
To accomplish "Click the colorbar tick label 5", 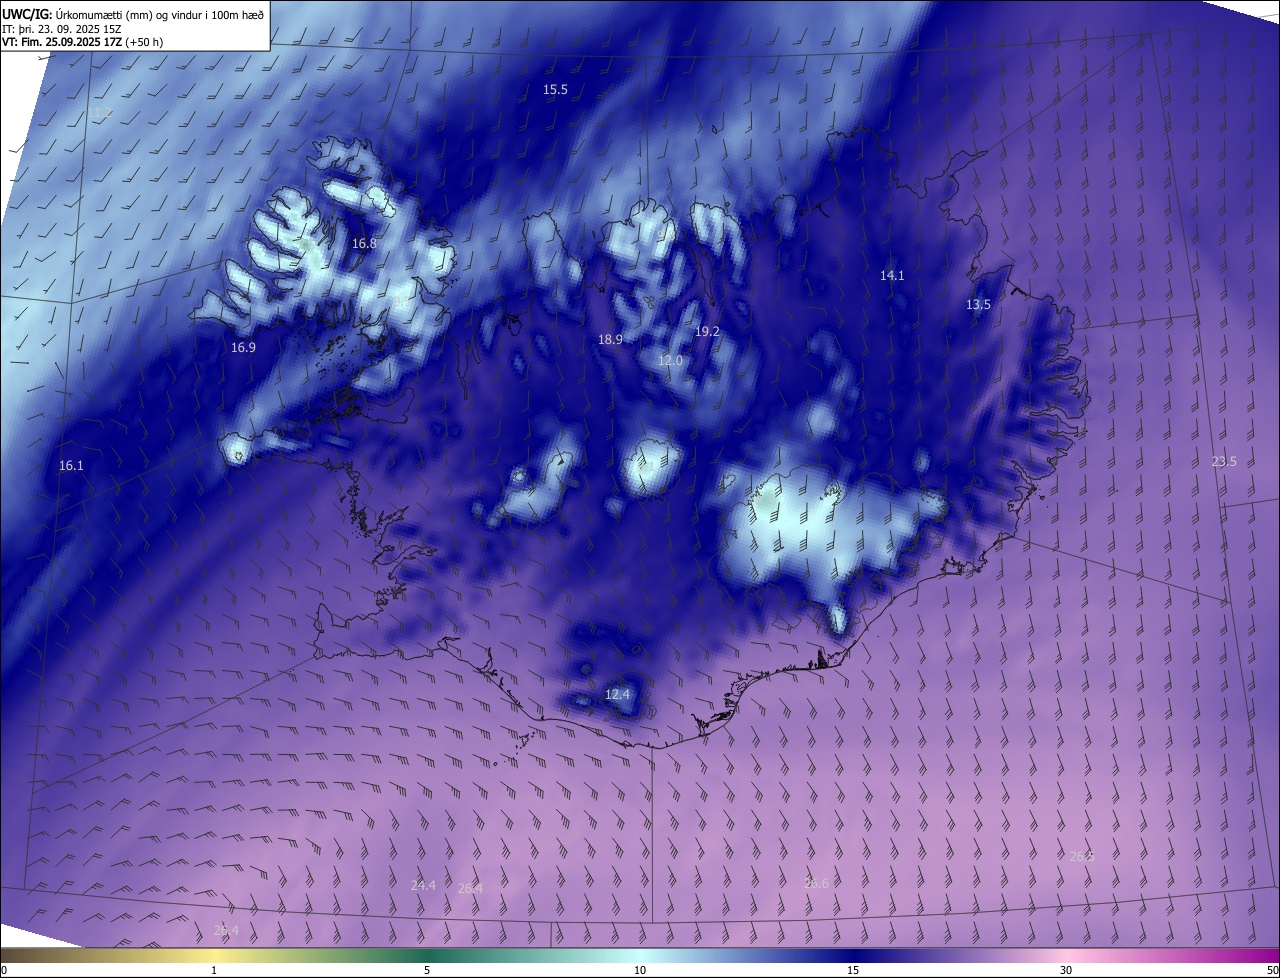I will coord(427,971).
